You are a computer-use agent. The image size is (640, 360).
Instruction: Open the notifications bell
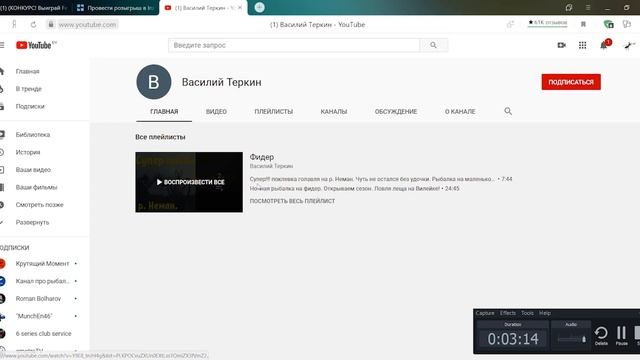coord(603,45)
